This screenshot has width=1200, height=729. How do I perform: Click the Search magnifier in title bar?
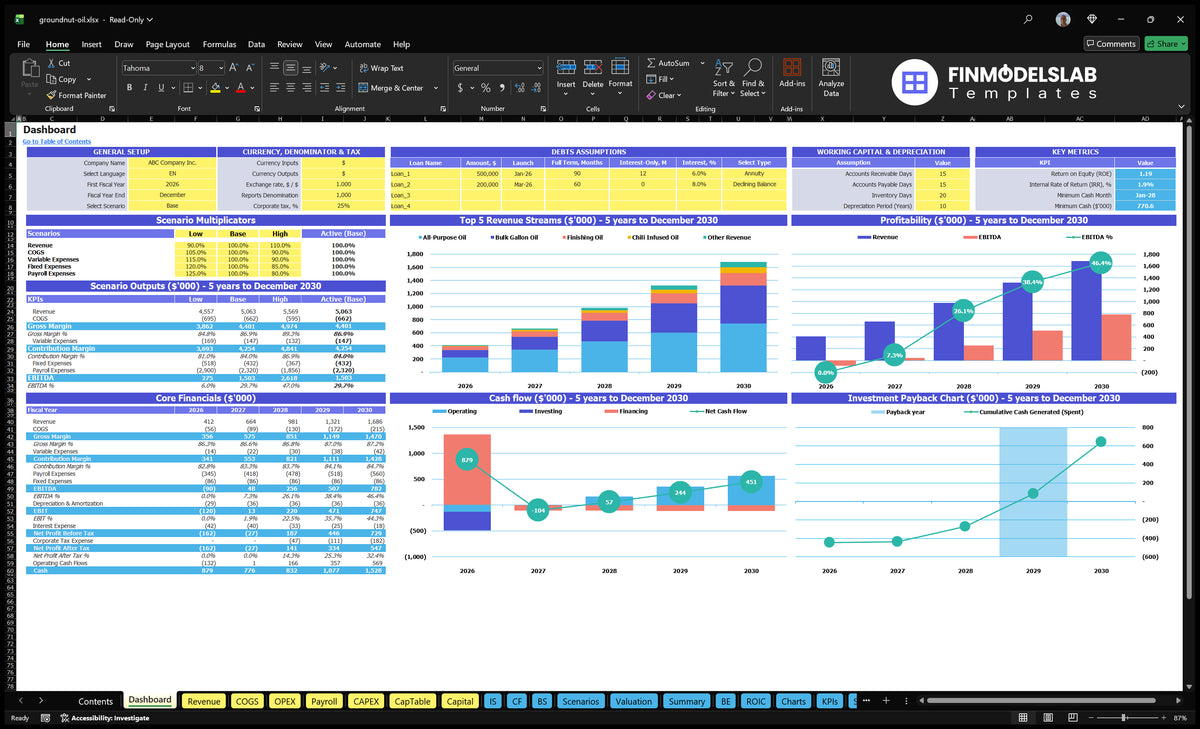[x=1028, y=19]
